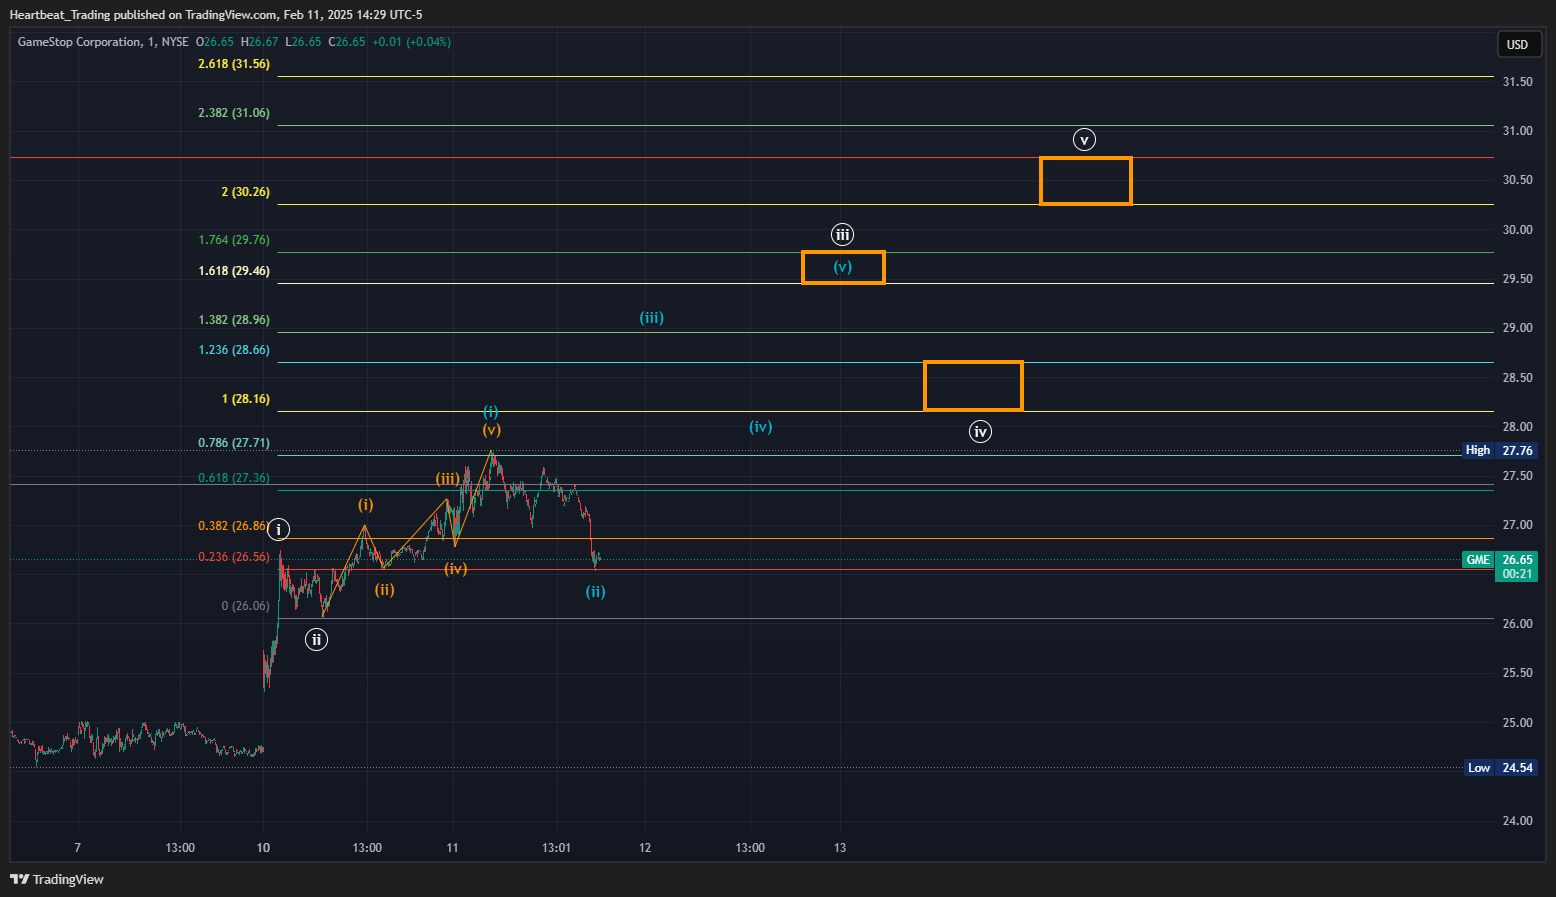
Task: Click the 1.382 (28.96) Fibonacci label
Action: (234, 320)
